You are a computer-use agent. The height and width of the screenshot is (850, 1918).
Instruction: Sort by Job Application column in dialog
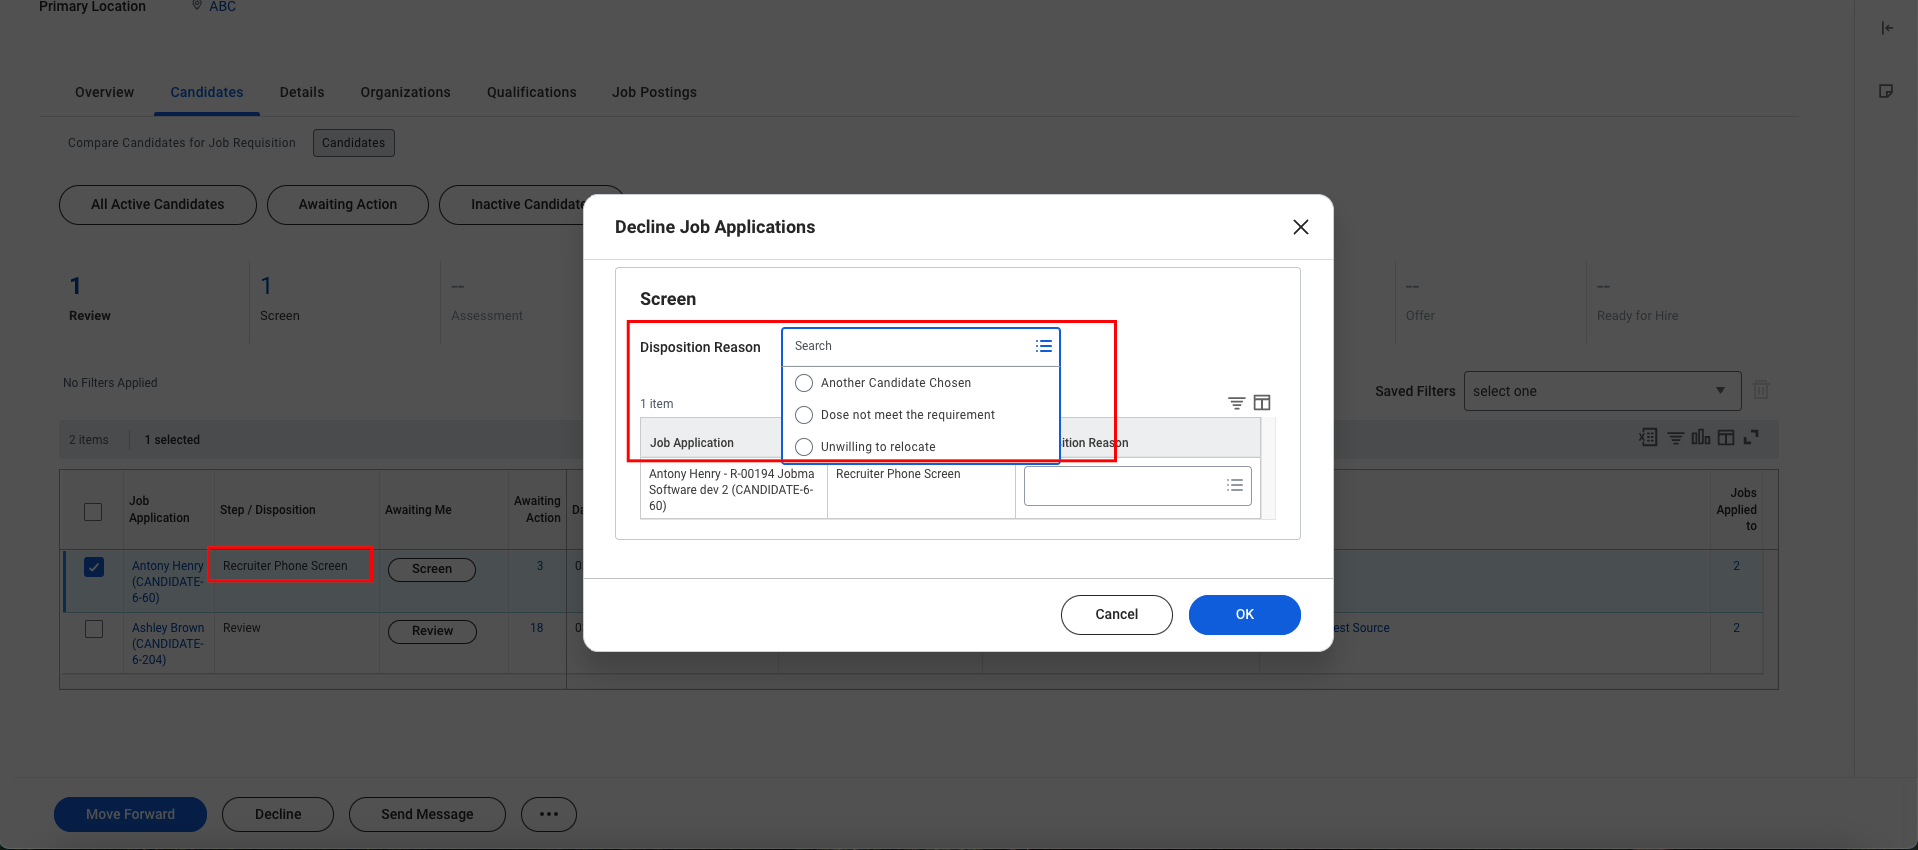pos(692,443)
